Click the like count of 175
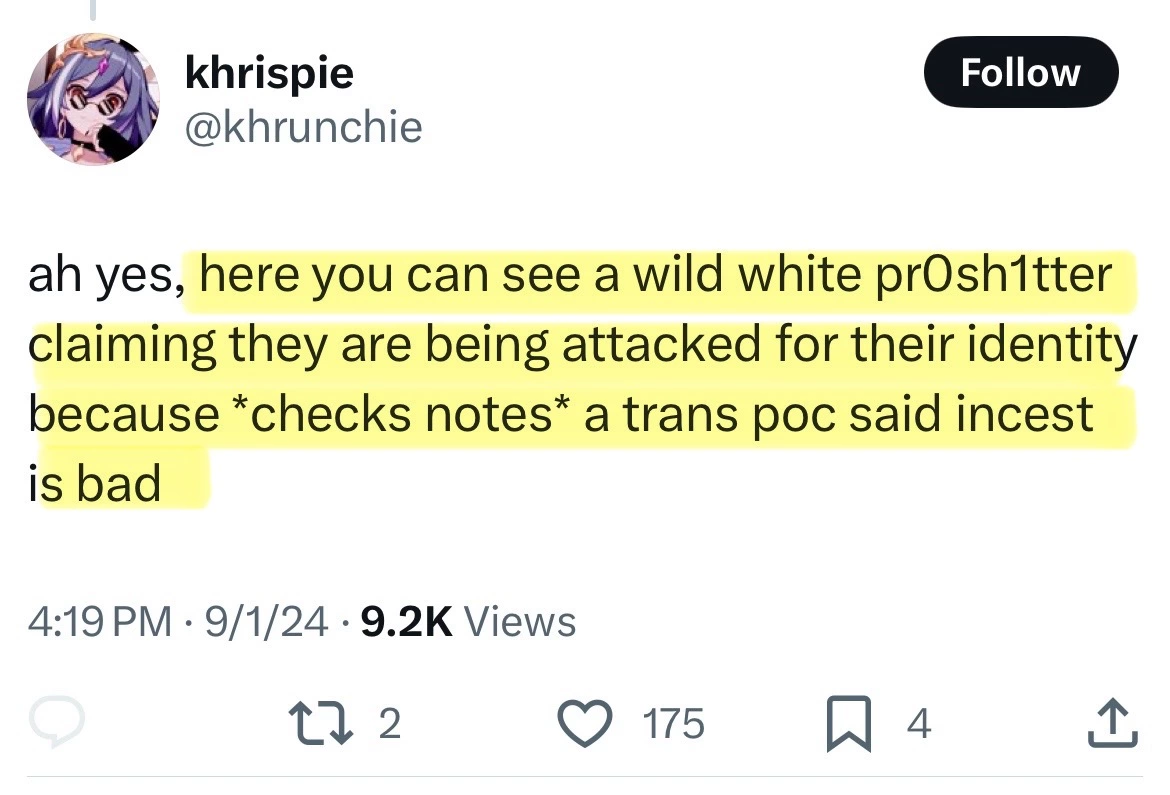 point(675,723)
